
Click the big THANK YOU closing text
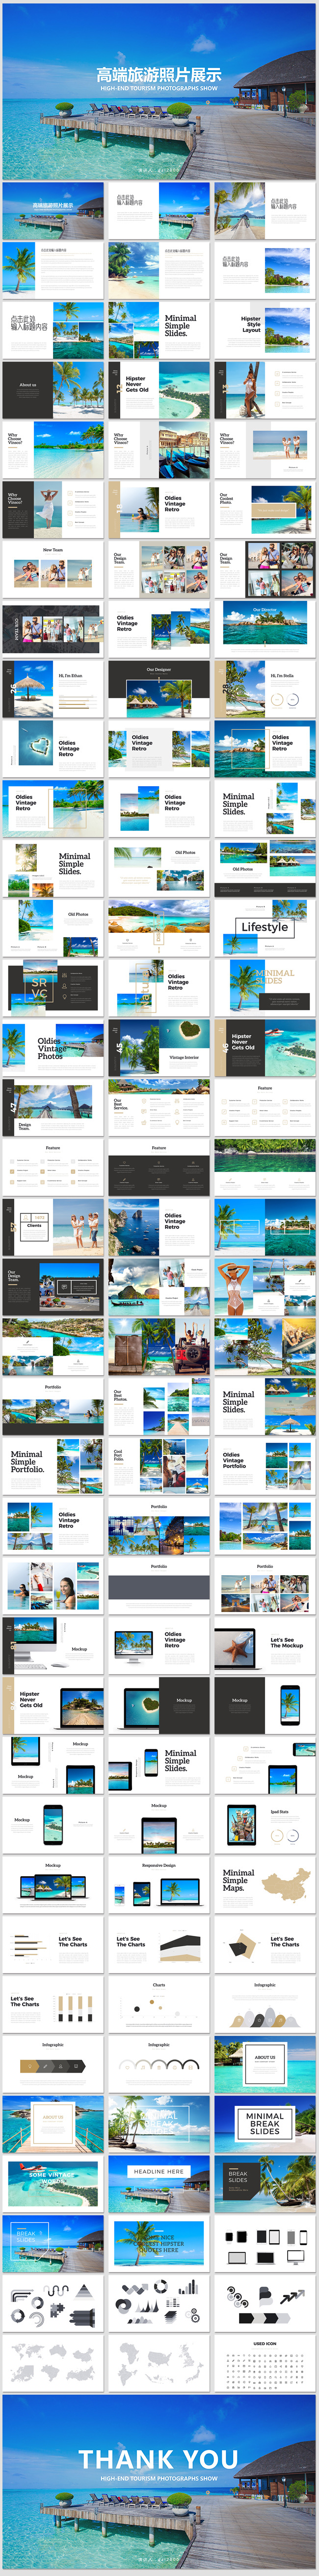[x=159, y=2459]
